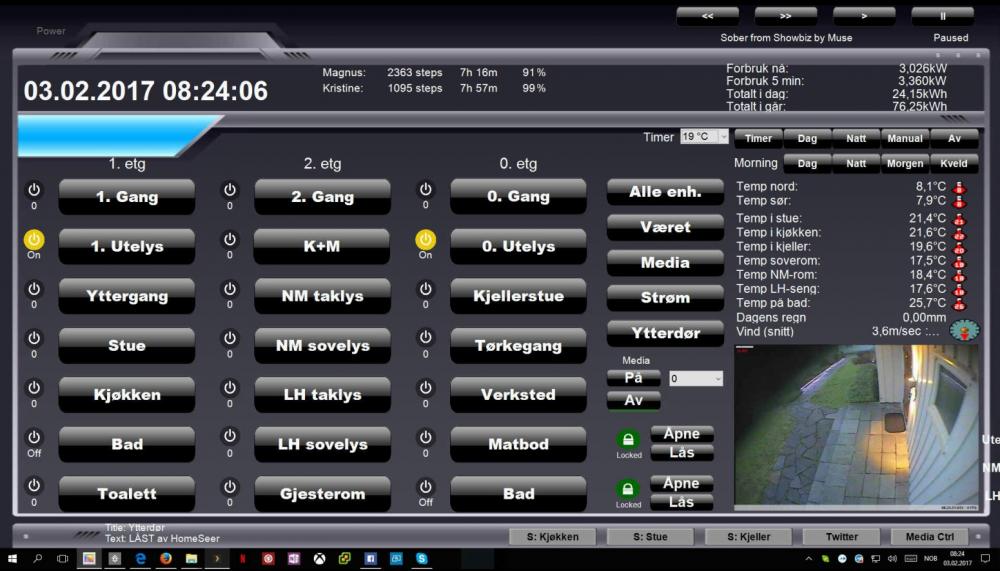Toggle power icon for 1. Gang

(34, 190)
